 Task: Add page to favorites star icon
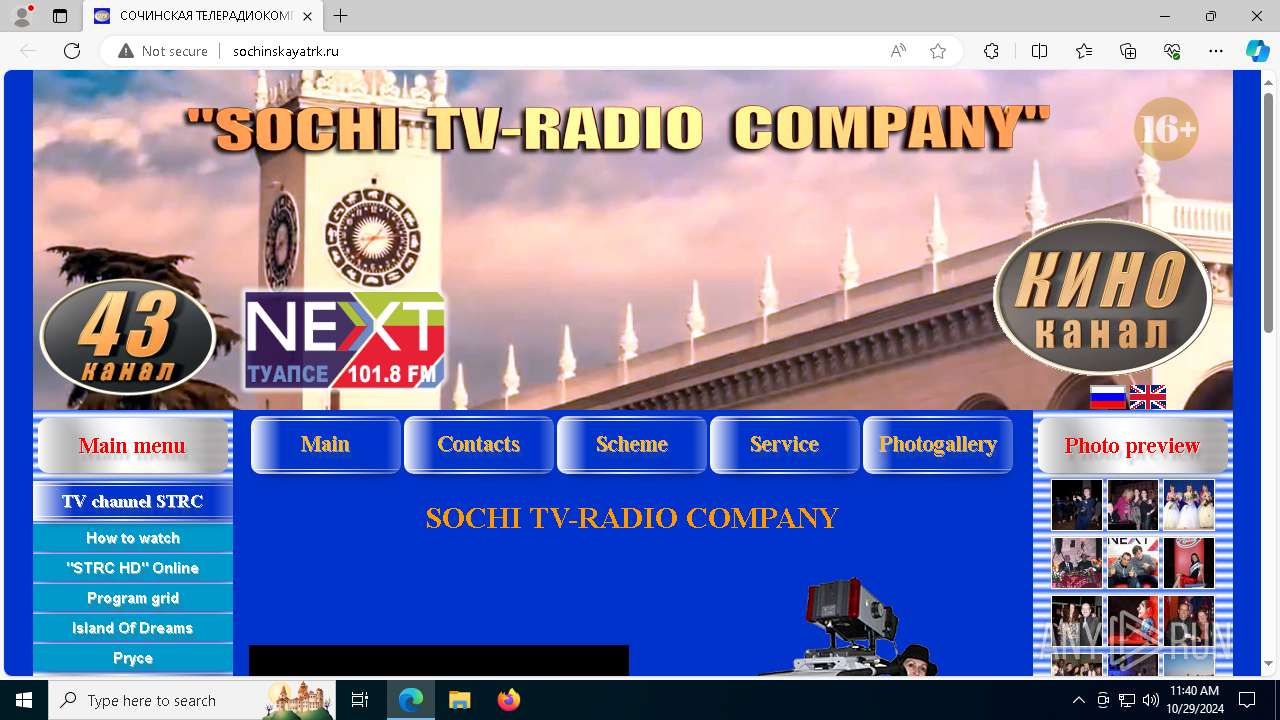pyautogui.click(x=938, y=51)
